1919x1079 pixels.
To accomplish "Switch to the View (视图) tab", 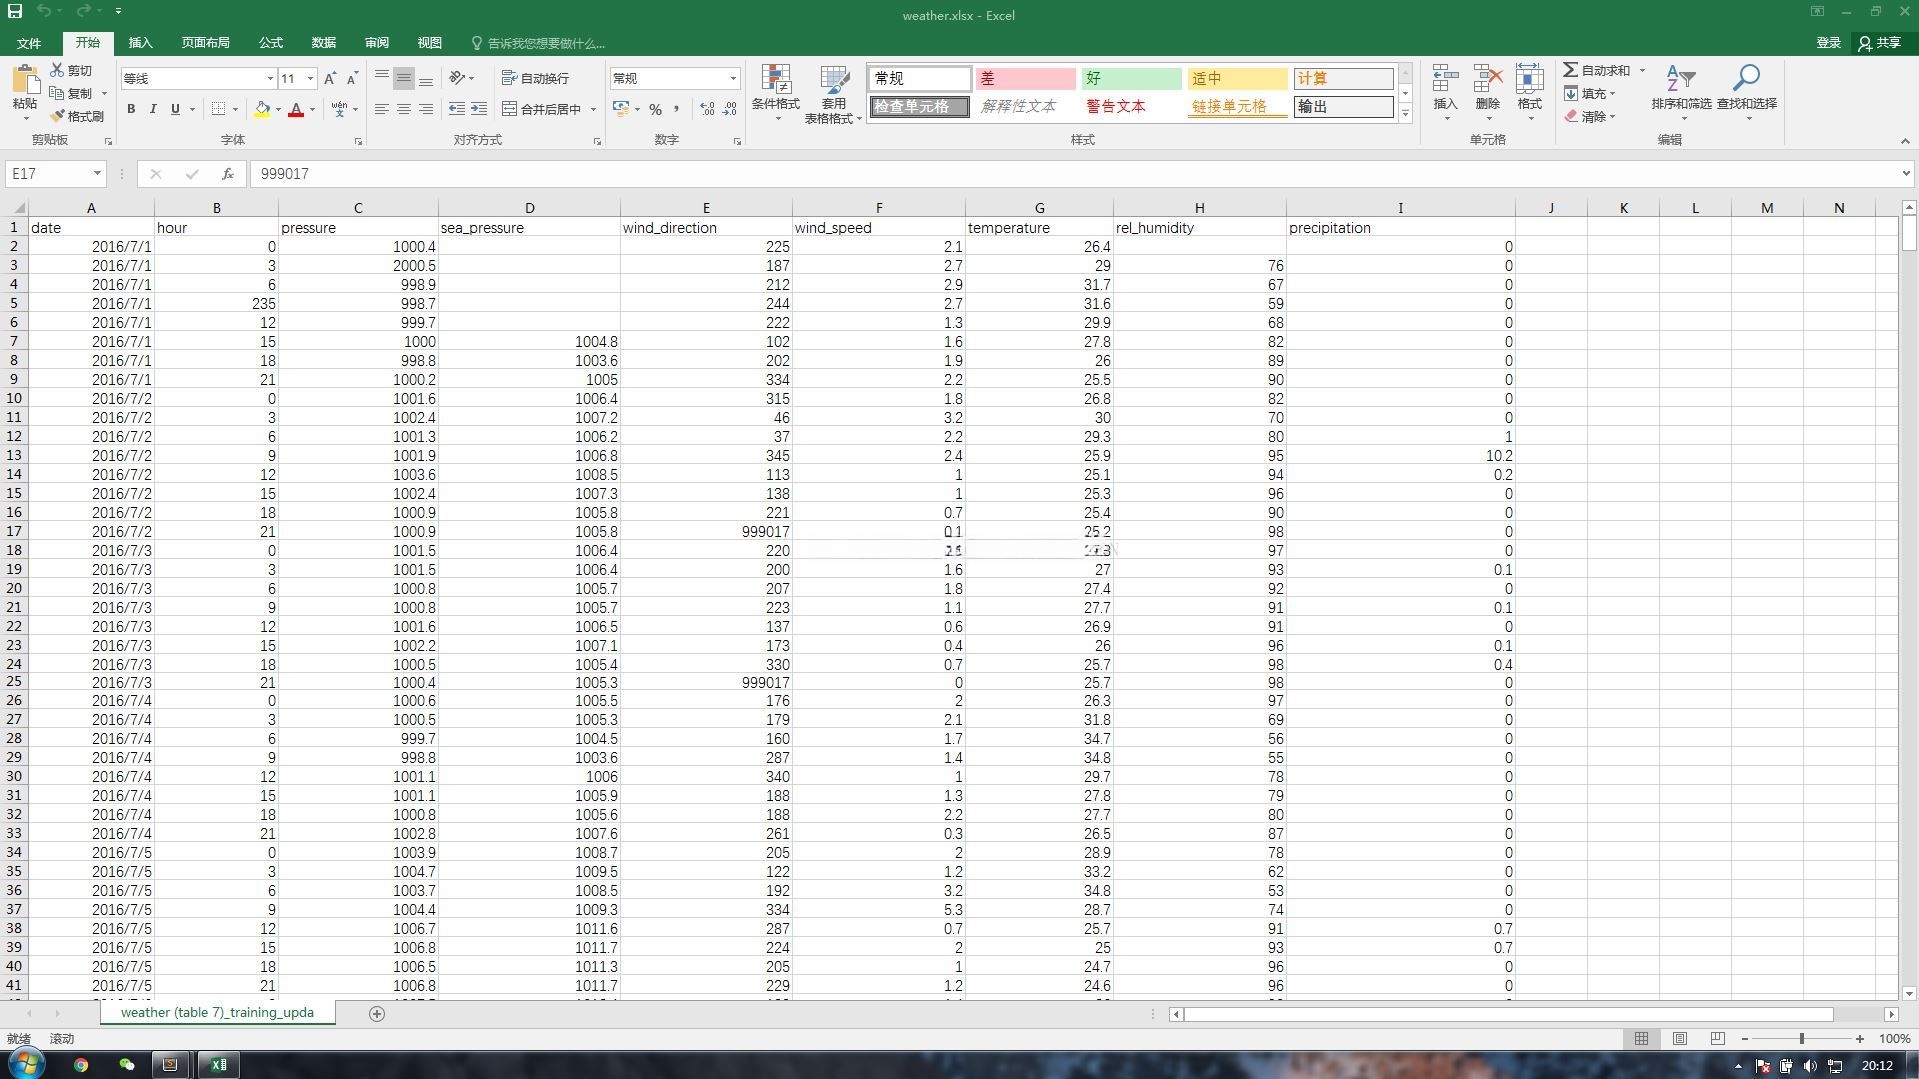I will [429, 43].
